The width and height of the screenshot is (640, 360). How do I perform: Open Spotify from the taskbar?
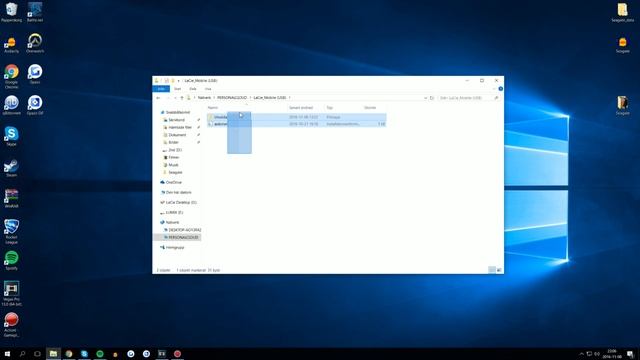tap(100, 354)
